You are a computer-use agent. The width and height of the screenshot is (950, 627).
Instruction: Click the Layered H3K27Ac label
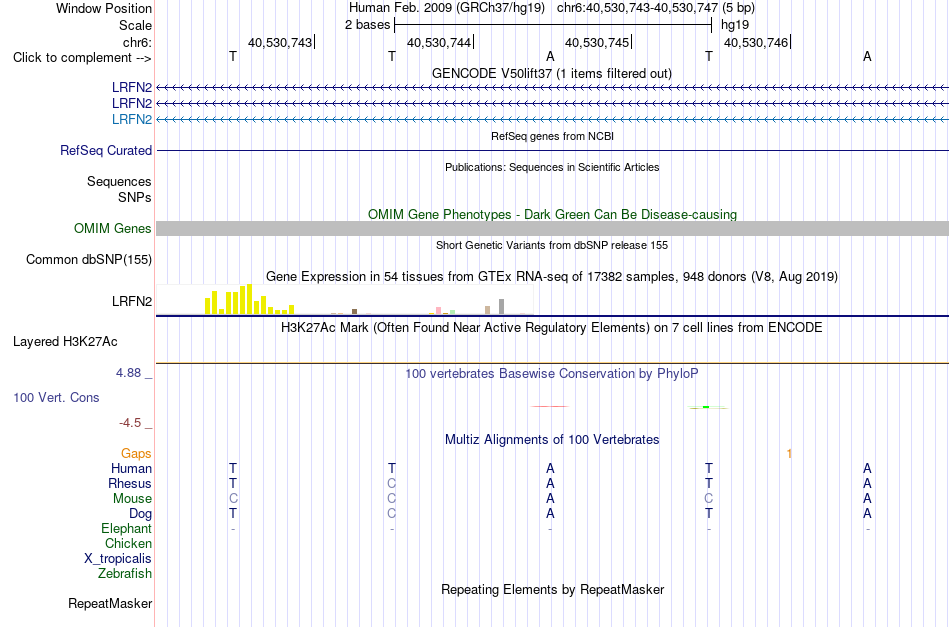click(65, 342)
